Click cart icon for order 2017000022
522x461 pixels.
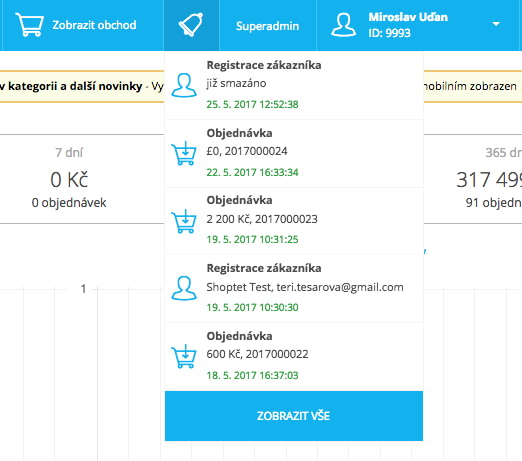[x=184, y=356]
